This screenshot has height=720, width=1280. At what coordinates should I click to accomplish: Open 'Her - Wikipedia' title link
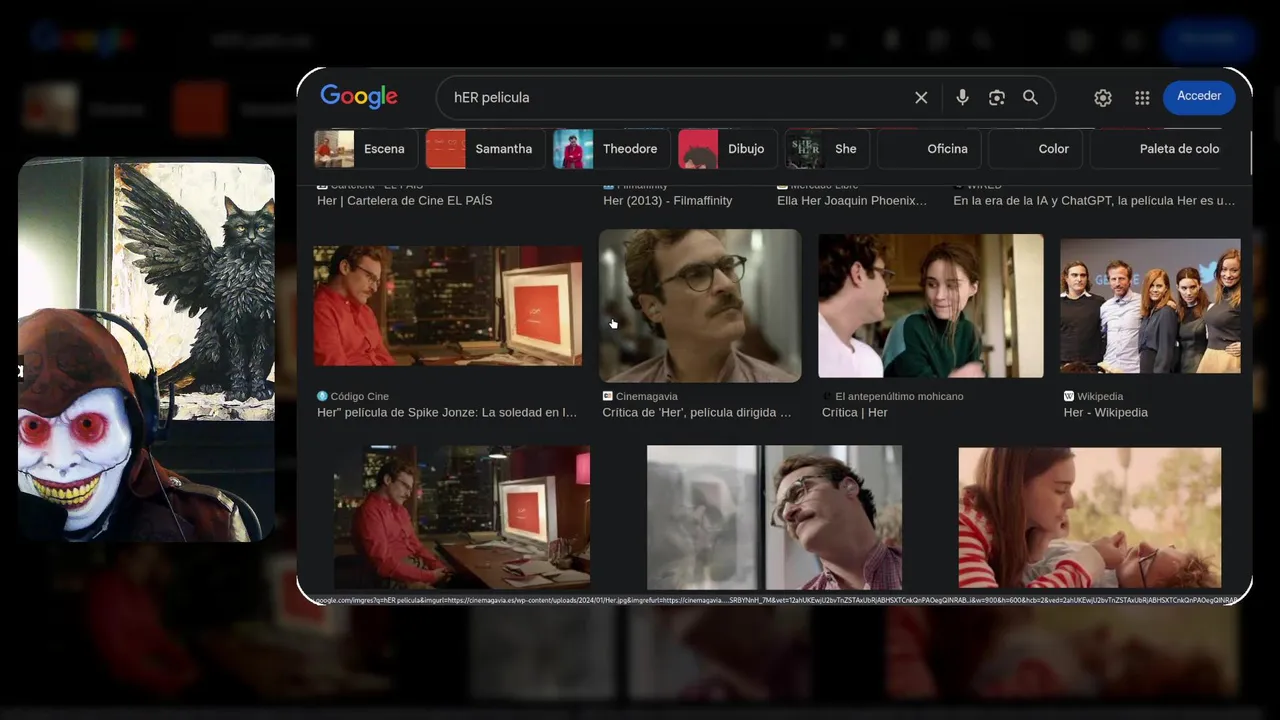pyautogui.click(x=1106, y=412)
